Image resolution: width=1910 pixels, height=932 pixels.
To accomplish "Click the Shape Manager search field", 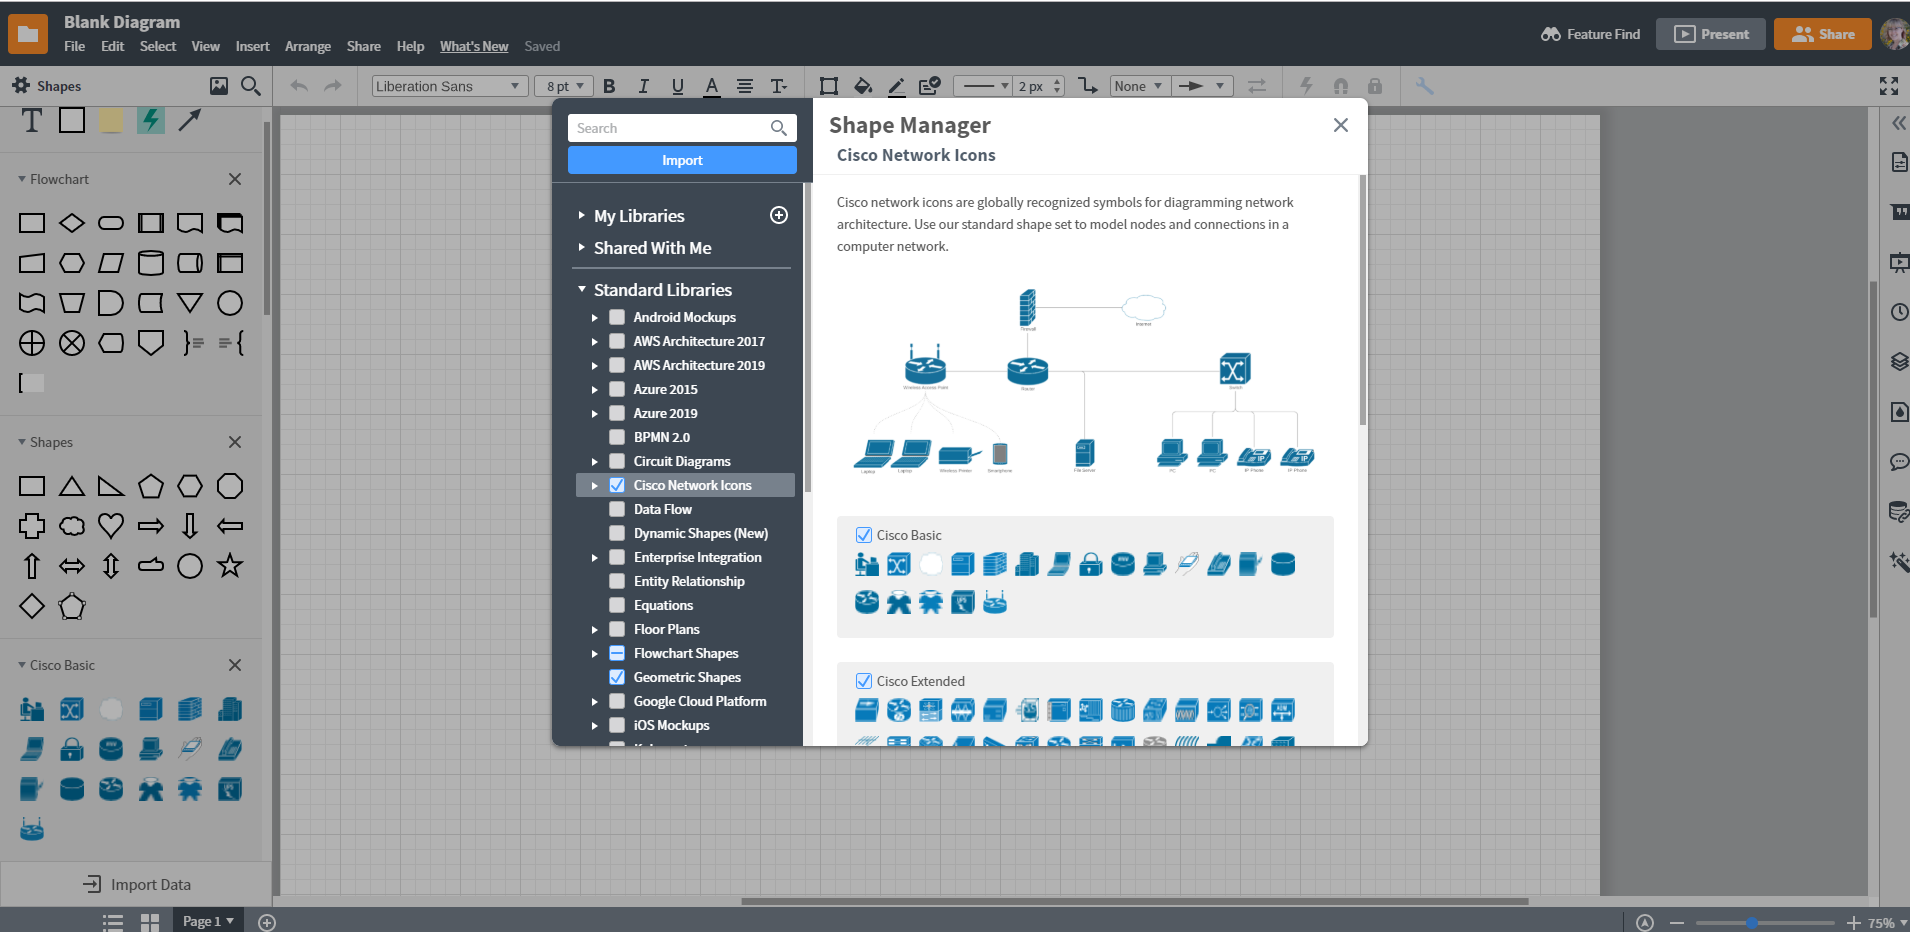I will click(x=682, y=128).
